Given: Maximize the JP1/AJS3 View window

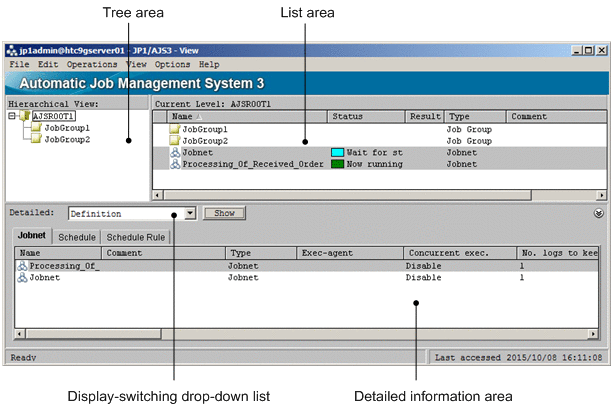Looking at the screenshot, I should pyautogui.click(x=588, y=50).
